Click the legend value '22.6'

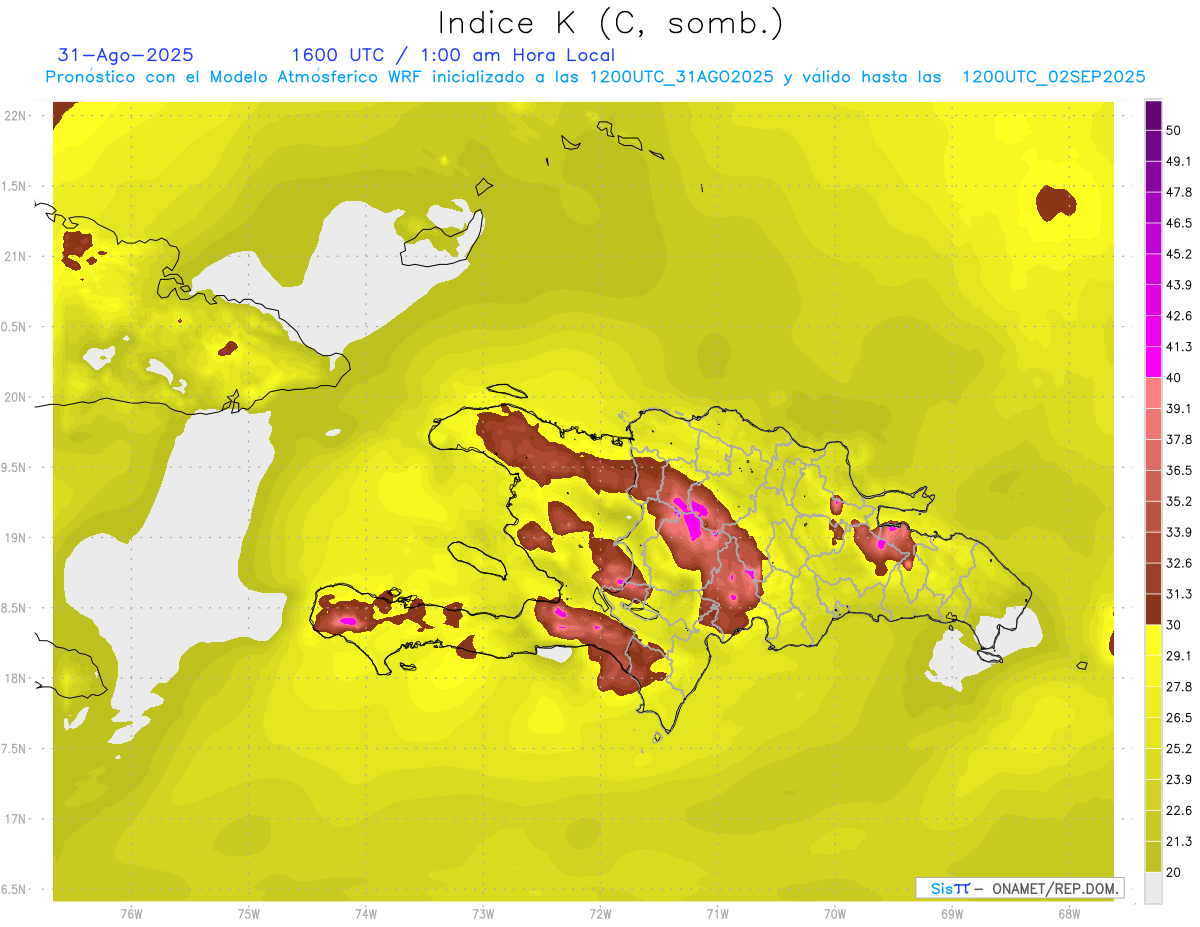coord(1179,810)
